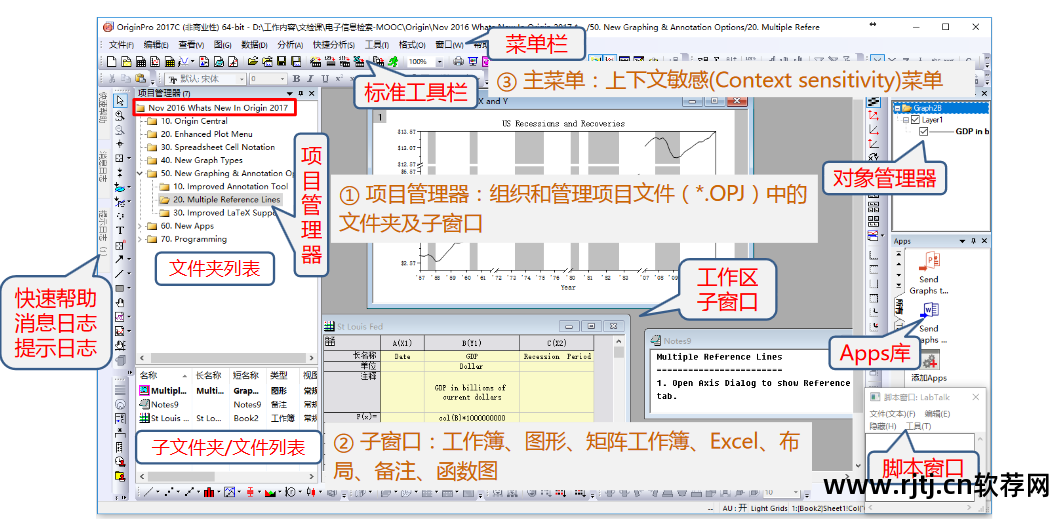Expand the 60. New Apps folder
The image size is (1059, 531).
[x=140, y=226]
